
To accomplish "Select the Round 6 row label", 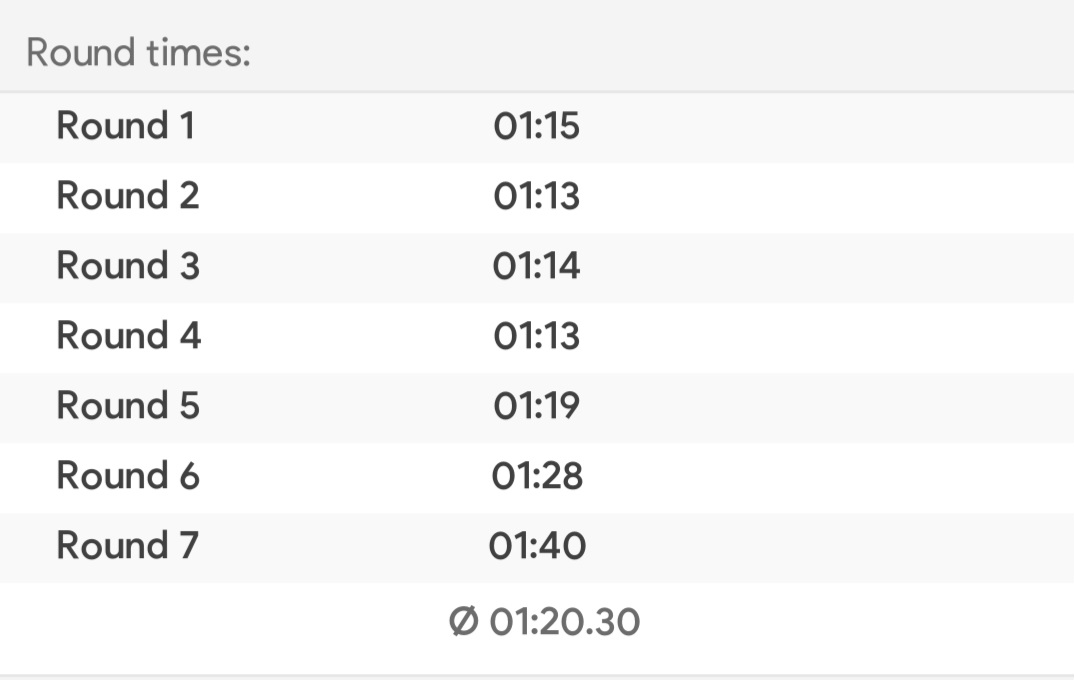I will click(128, 475).
